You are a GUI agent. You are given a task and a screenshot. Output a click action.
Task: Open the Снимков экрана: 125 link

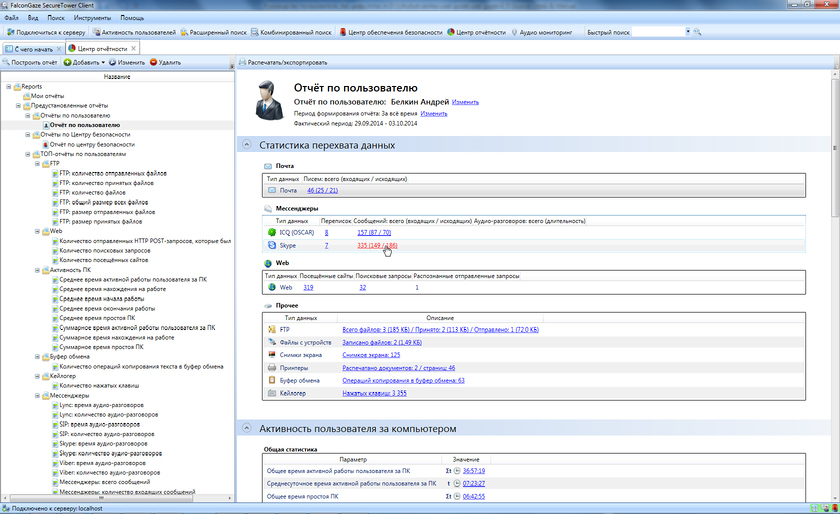(x=371, y=354)
